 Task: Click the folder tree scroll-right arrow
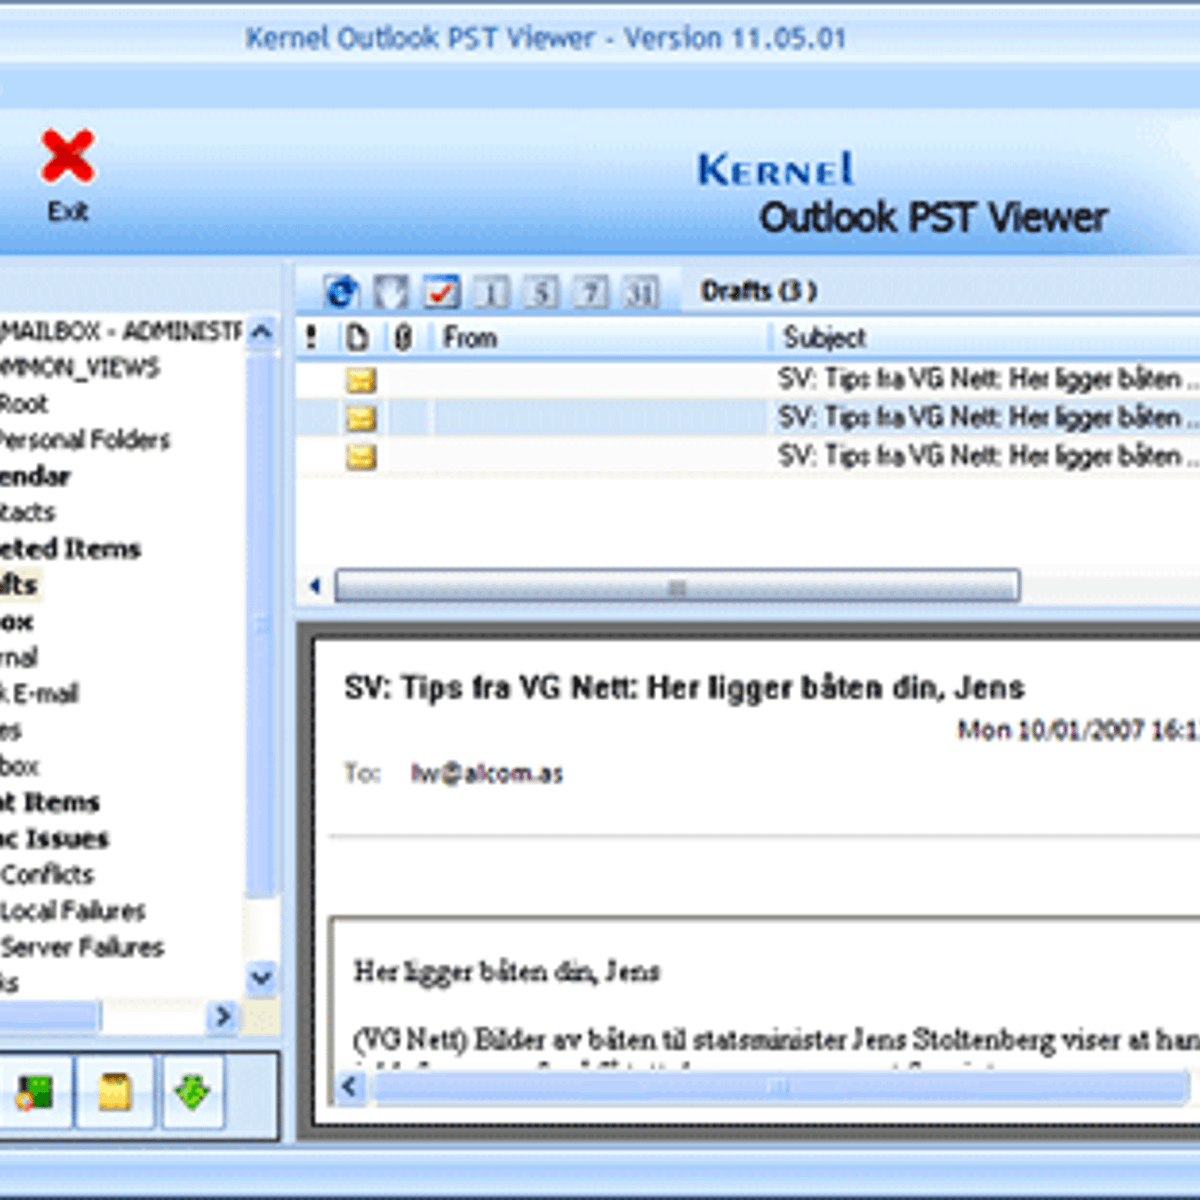(222, 1017)
